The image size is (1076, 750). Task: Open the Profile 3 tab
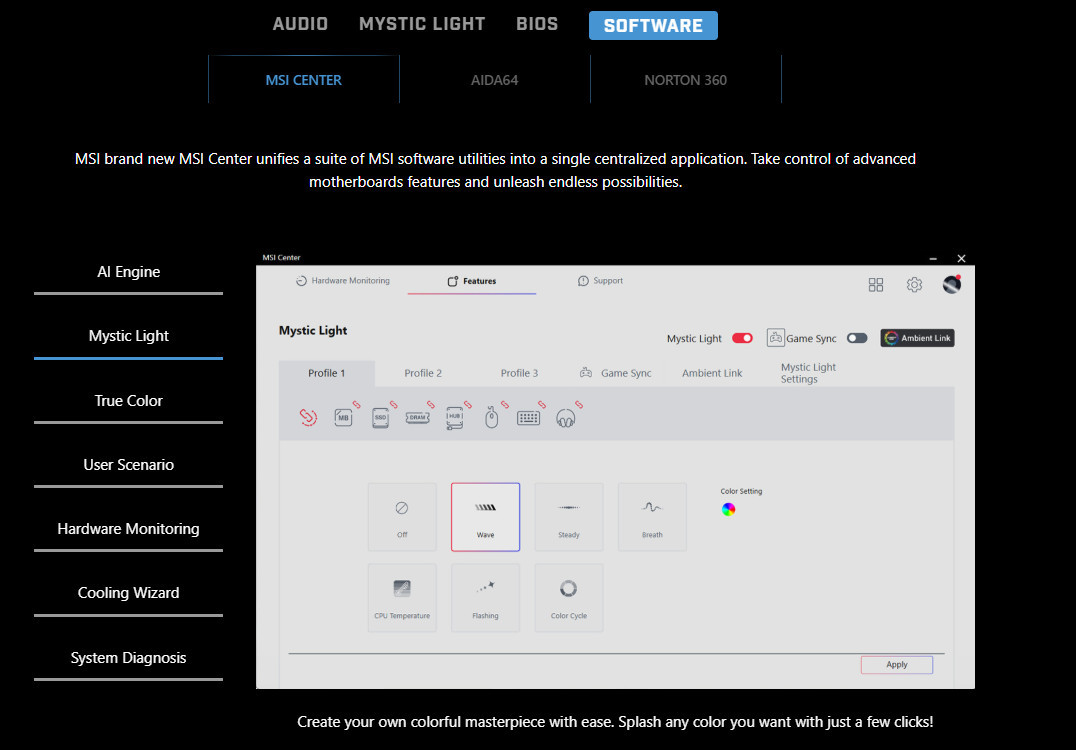click(519, 373)
